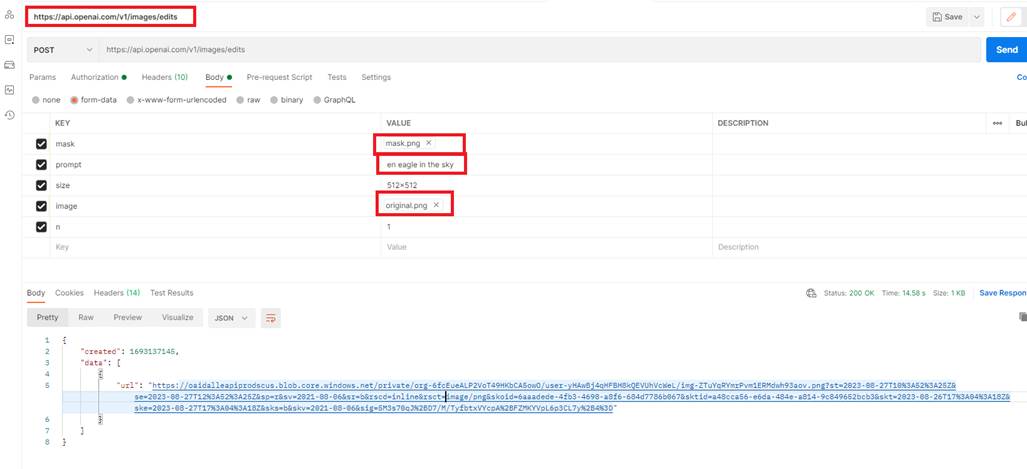This screenshot has height=469, width=1027.
Task: Select the form-data radio button
Action: tap(74, 100)
